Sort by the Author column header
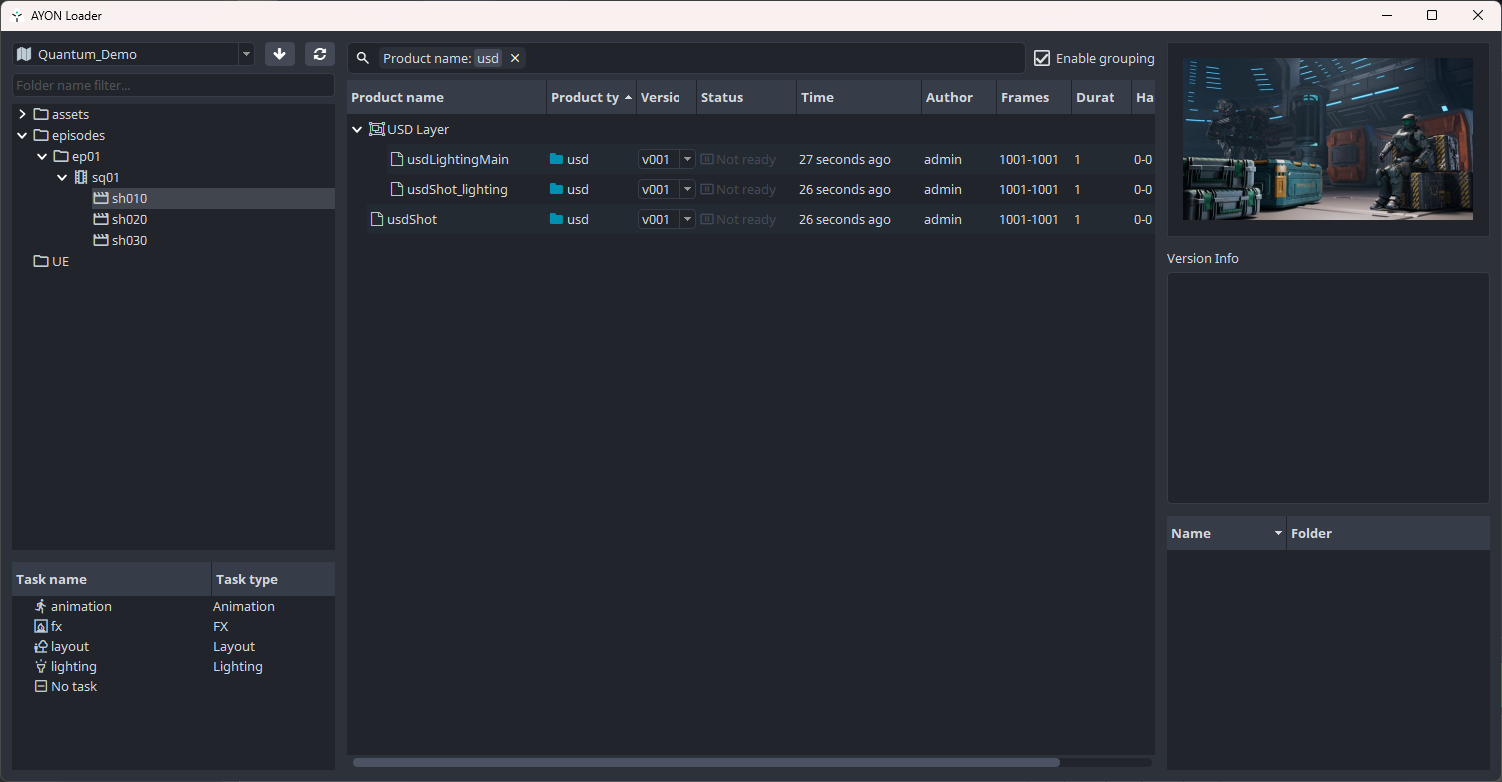The width and height of the screenshot is (1502, 782). 949,97
